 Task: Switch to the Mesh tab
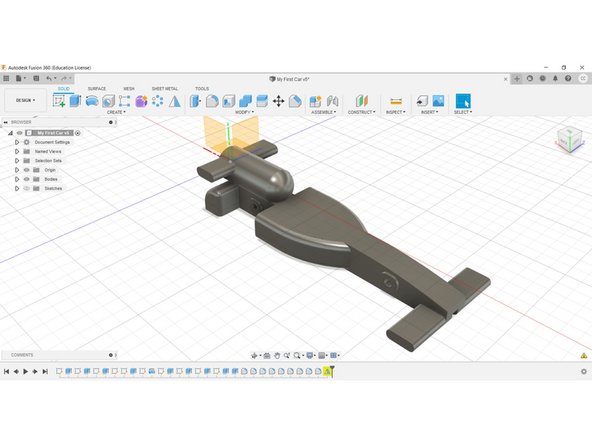coord(129,88)
